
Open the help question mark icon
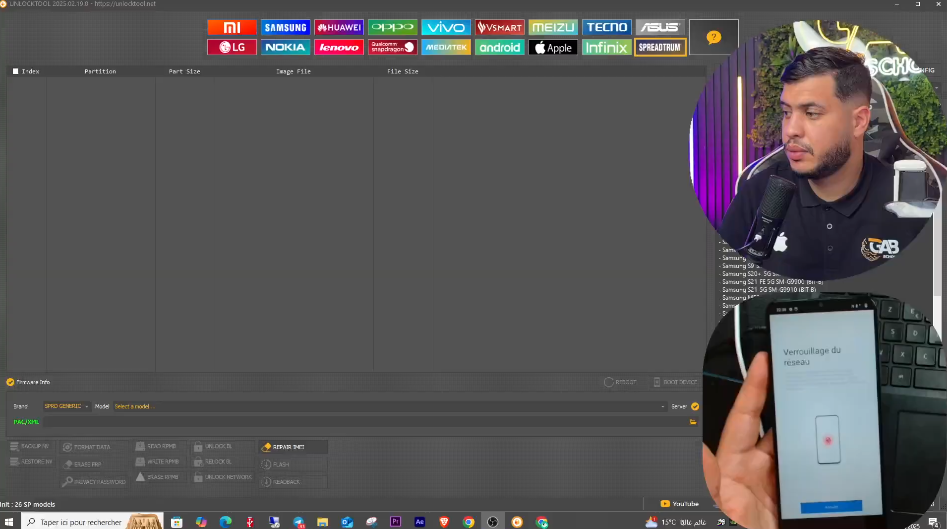pyautogui.click(x=713, y=37)
